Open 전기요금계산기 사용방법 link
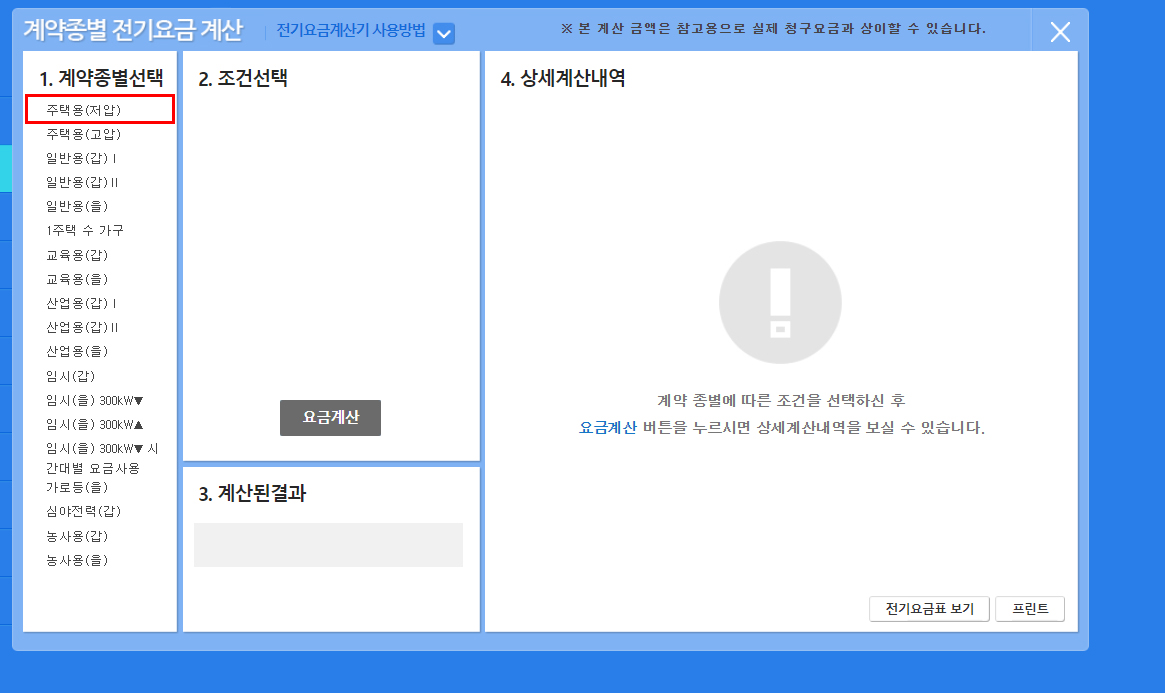1165x693 pixels. coord(351,30)
